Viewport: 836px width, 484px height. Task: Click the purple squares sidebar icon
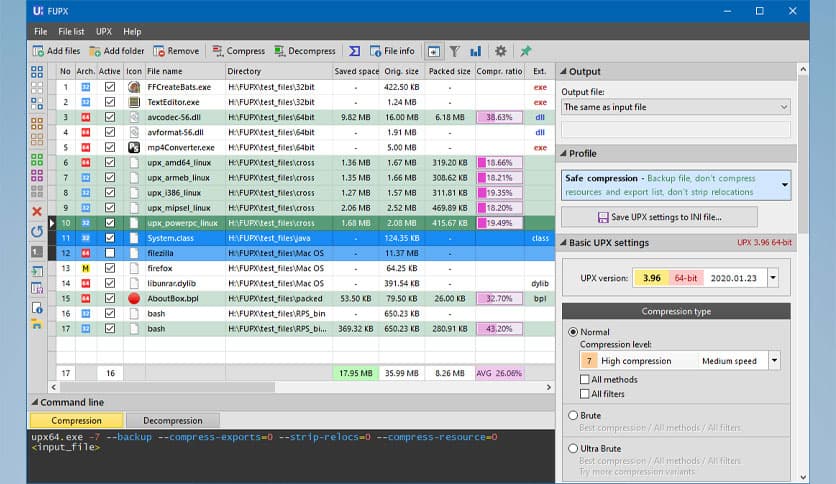click(x=37, y=175)
